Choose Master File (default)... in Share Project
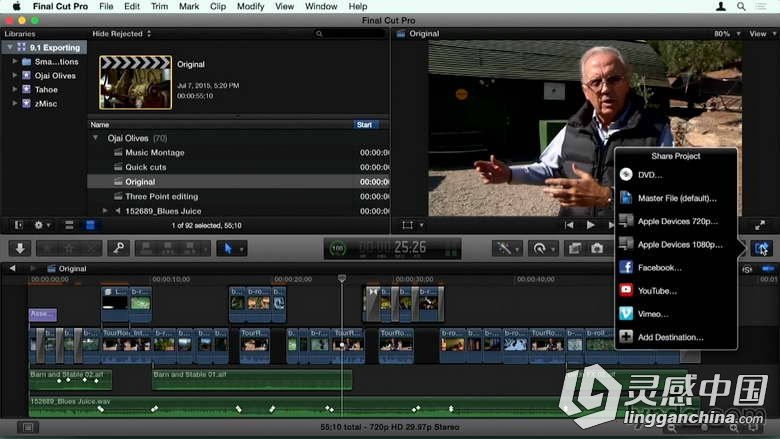 click(x=676, y=198)
